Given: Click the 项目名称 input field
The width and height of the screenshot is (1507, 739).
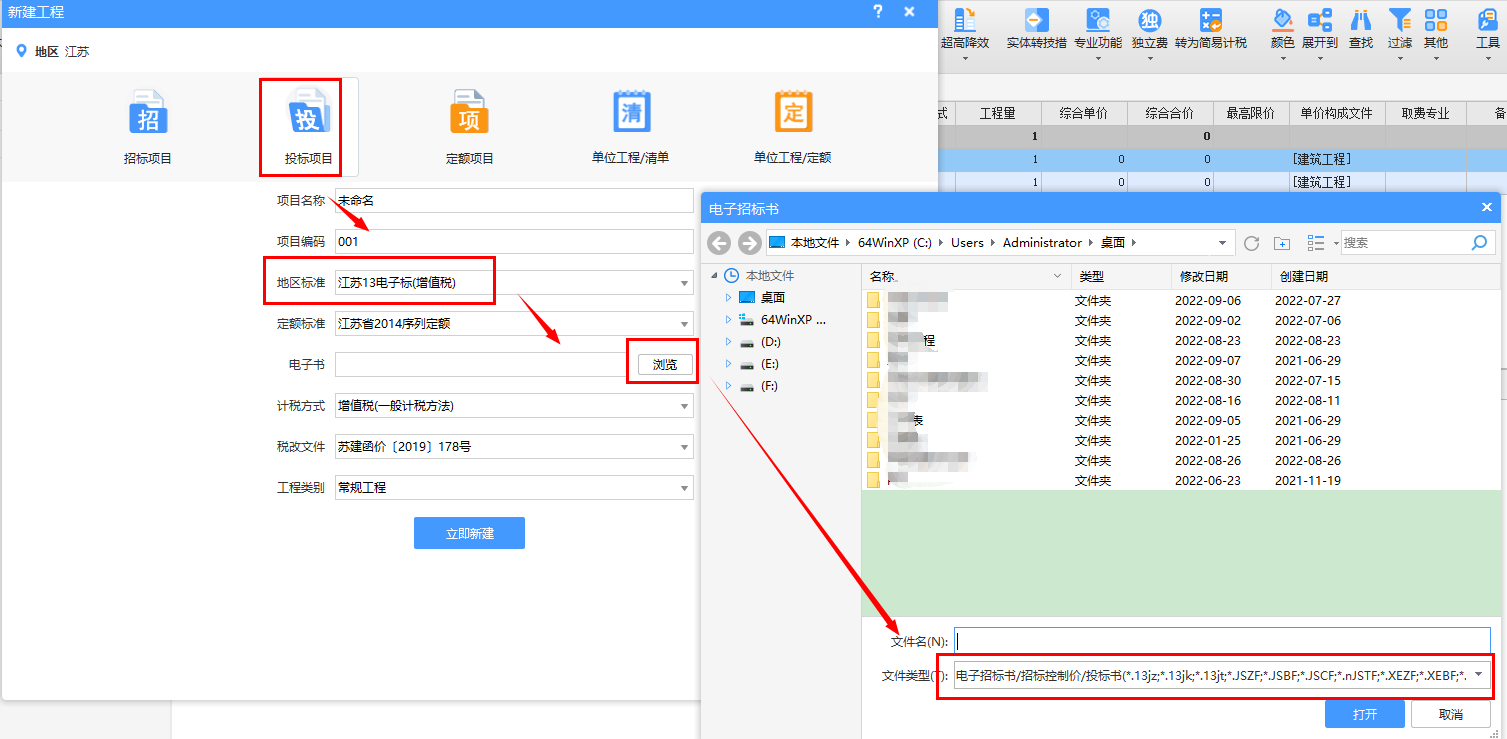Looking at the screenshot, I should pos(514,201).
